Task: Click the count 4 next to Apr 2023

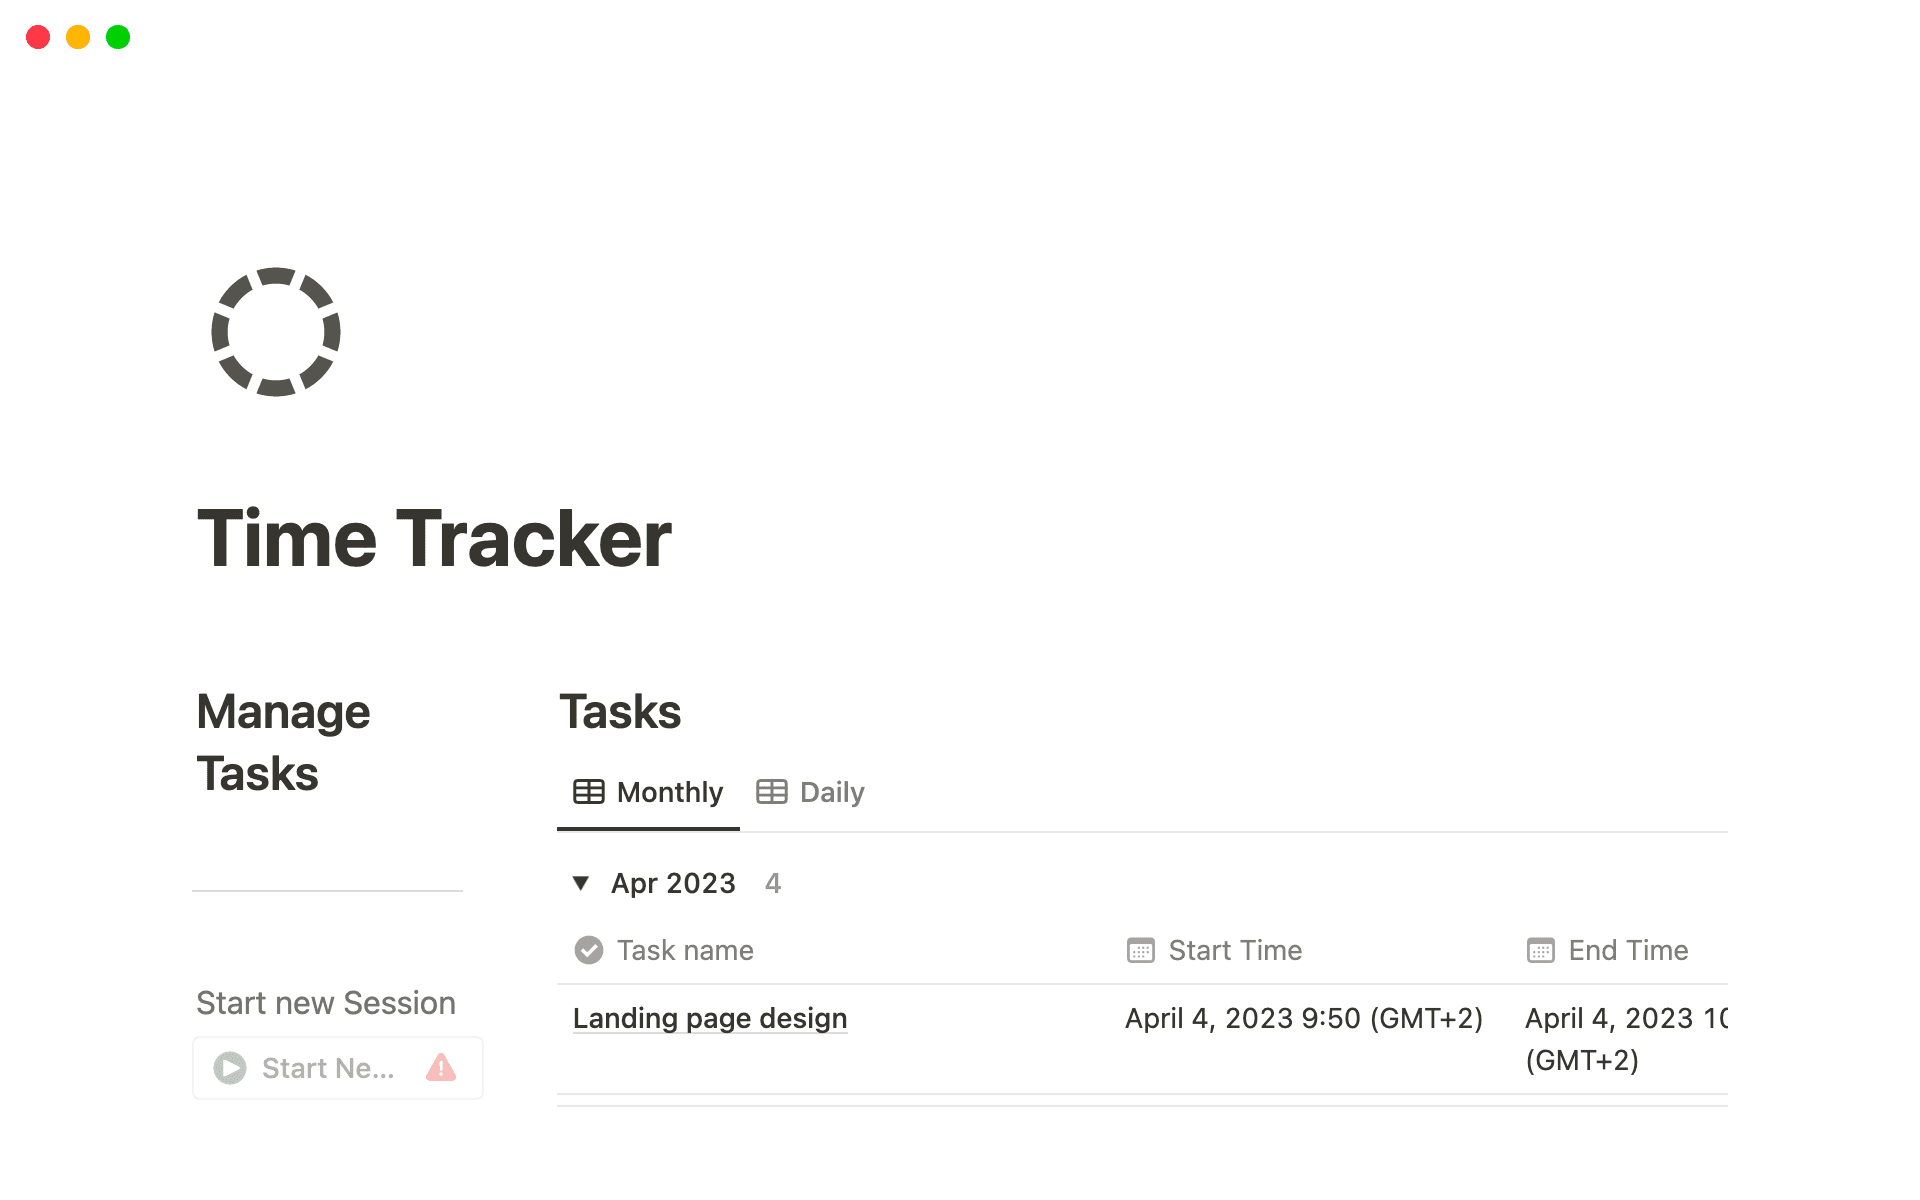Action: coord(773,883)
